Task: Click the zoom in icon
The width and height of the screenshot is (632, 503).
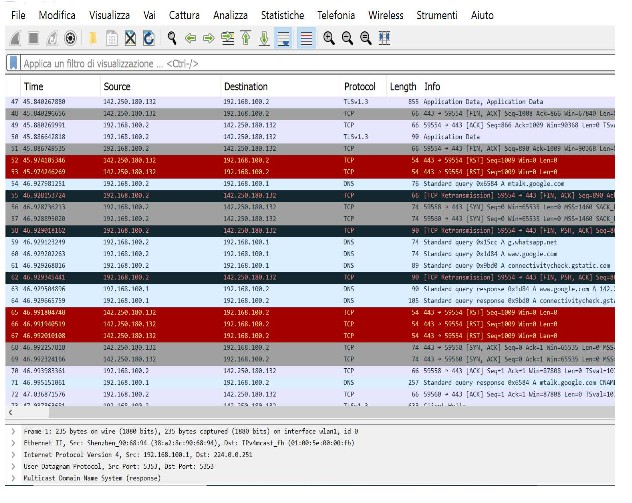Action: click(x=329, y=38)
